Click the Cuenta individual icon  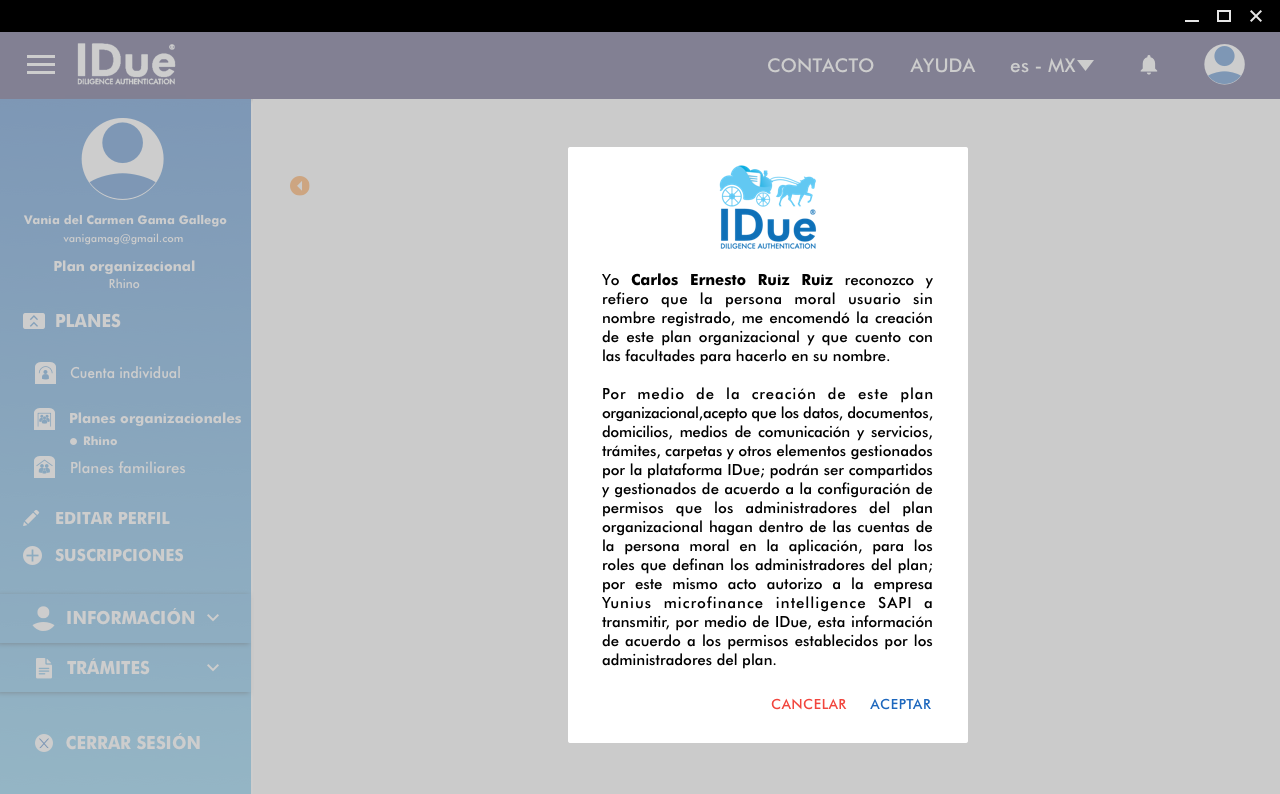45,373
